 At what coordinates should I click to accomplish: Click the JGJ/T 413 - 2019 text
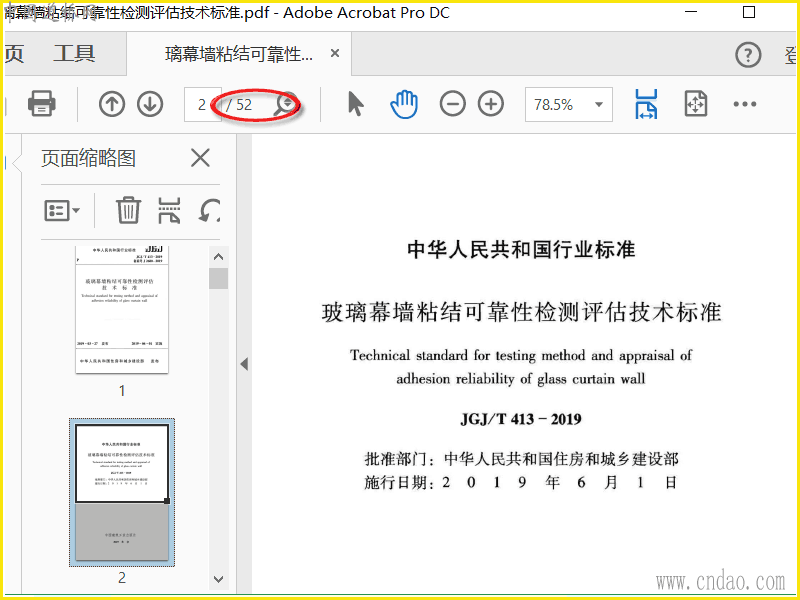[x=521, y=419]
